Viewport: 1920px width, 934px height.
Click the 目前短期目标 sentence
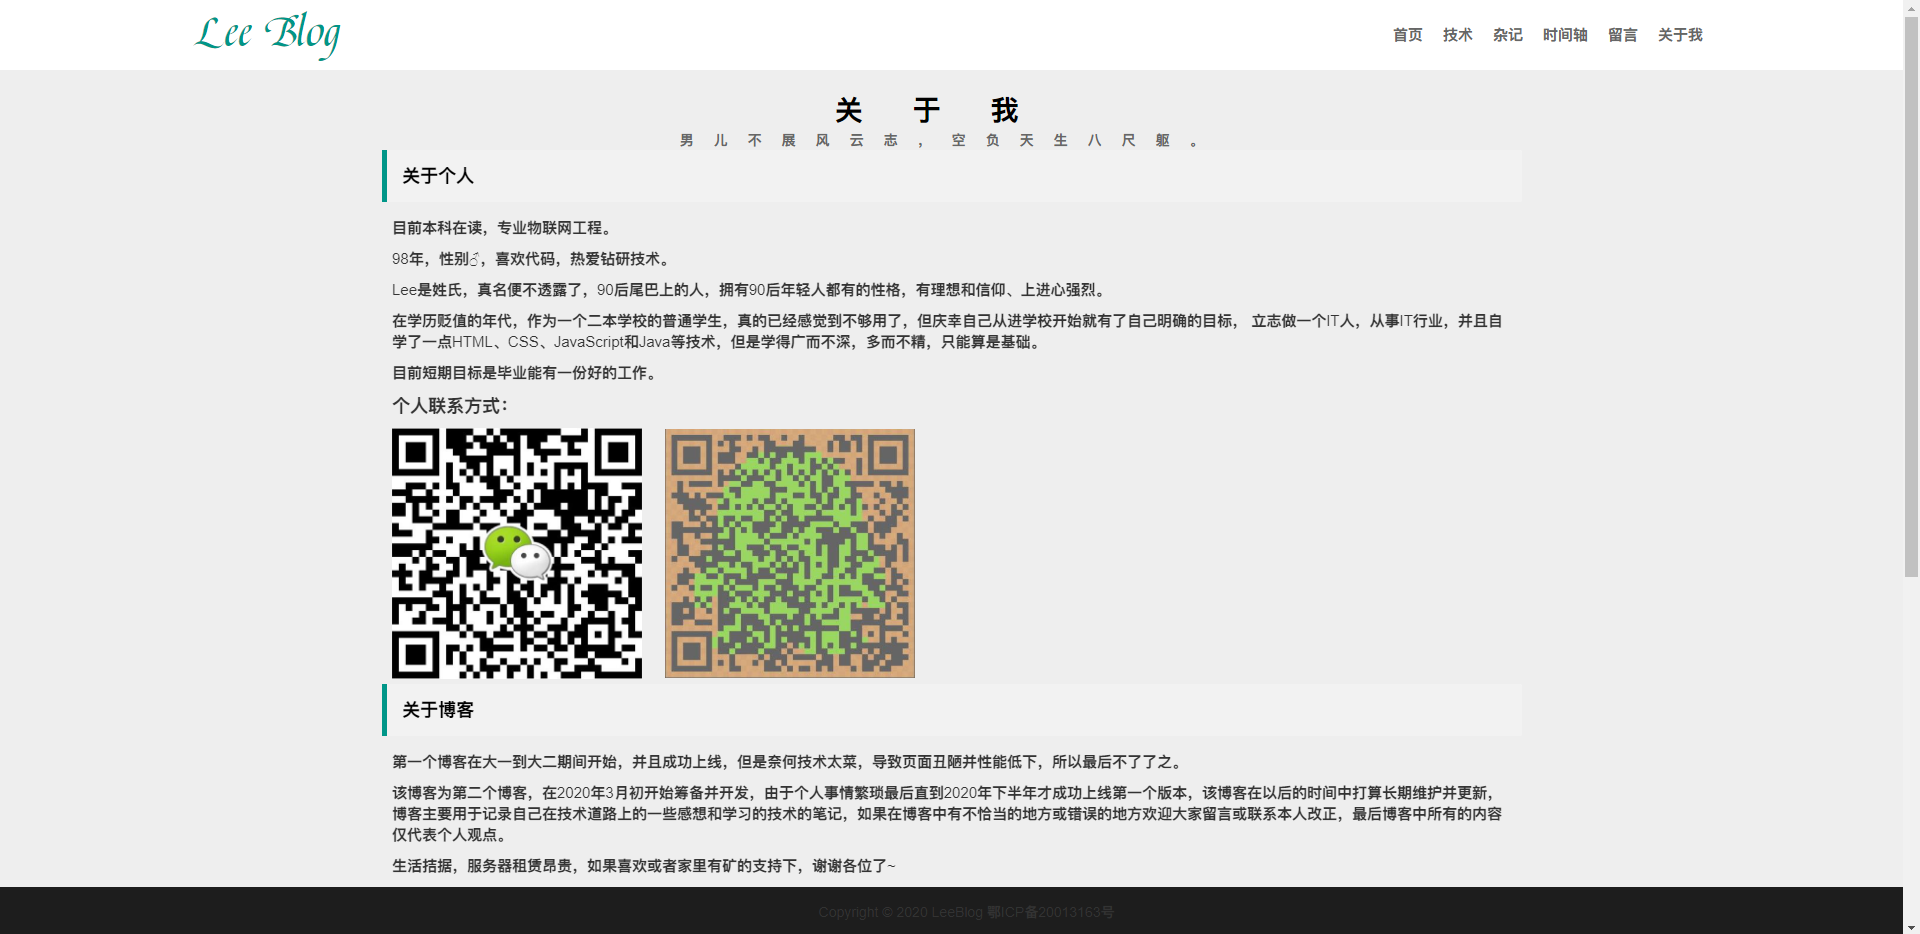(525, 373)
